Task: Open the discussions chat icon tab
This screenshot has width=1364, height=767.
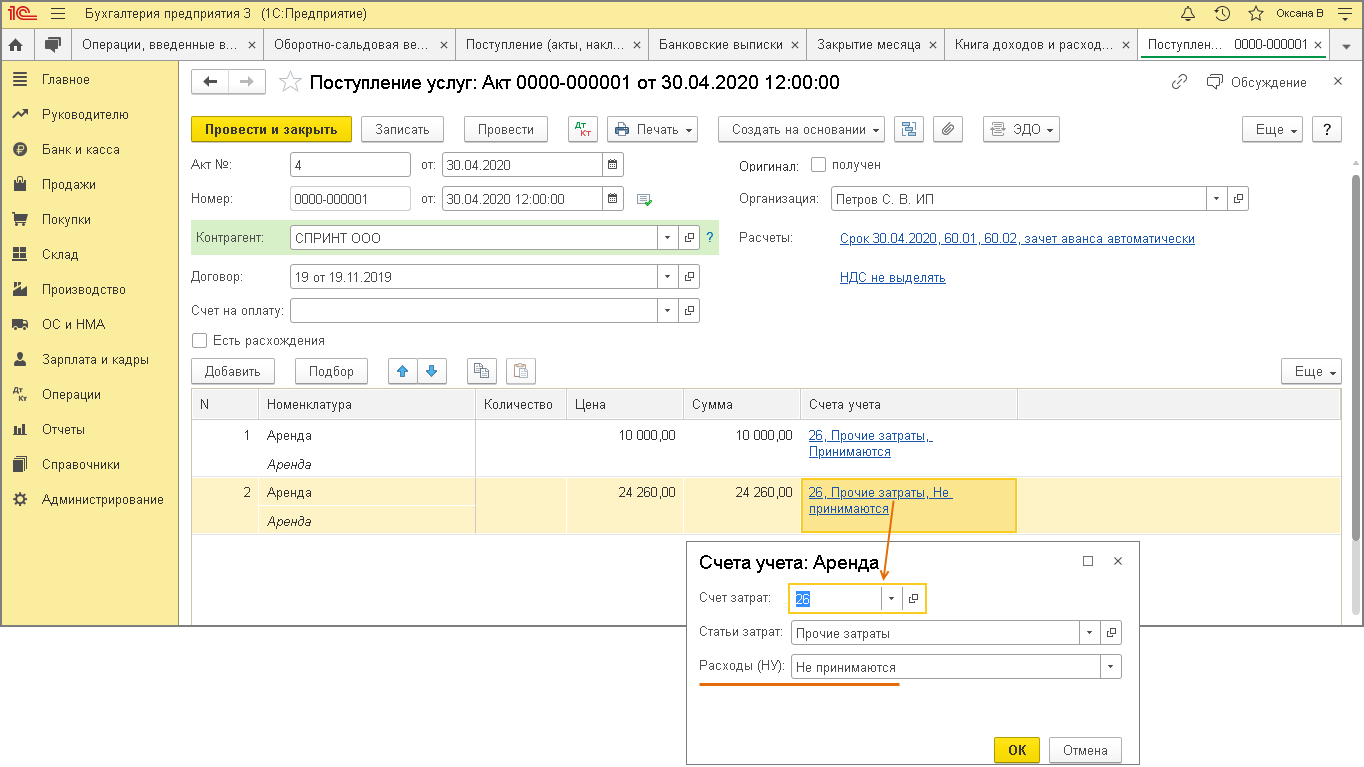Action: pos(52,45)
